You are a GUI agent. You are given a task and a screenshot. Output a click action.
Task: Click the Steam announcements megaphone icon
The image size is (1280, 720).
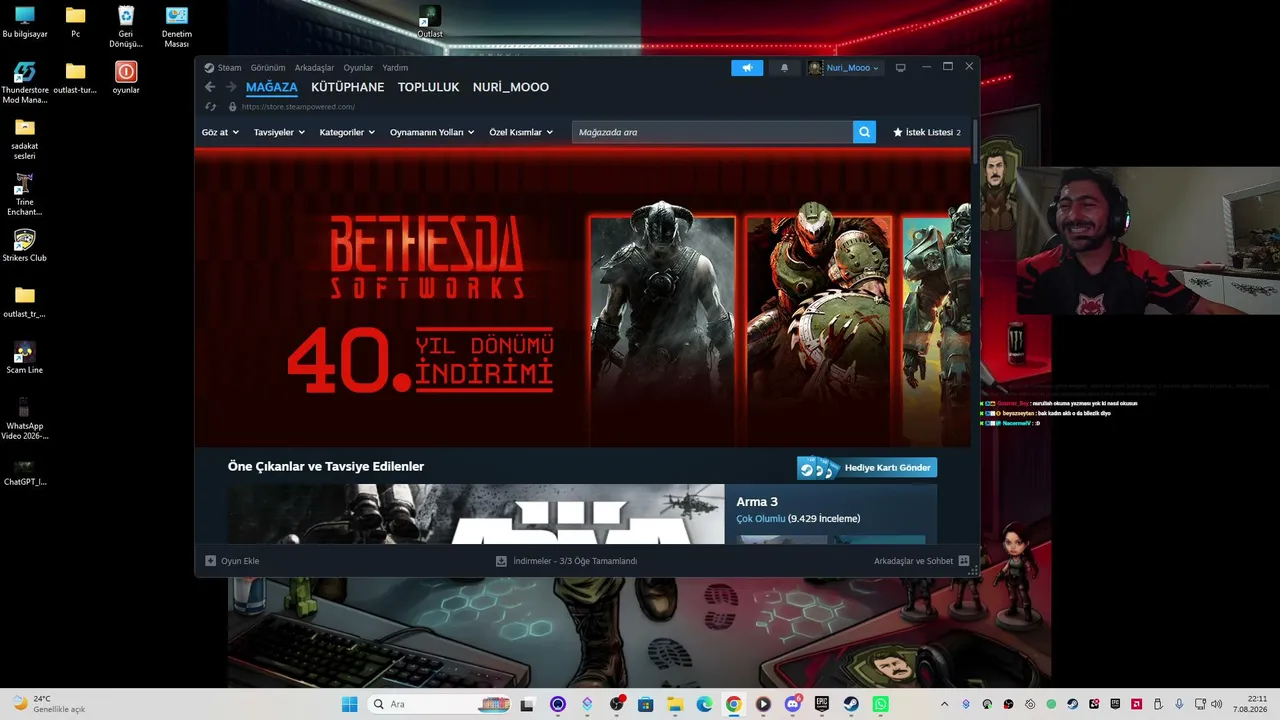tap(747, 68)
